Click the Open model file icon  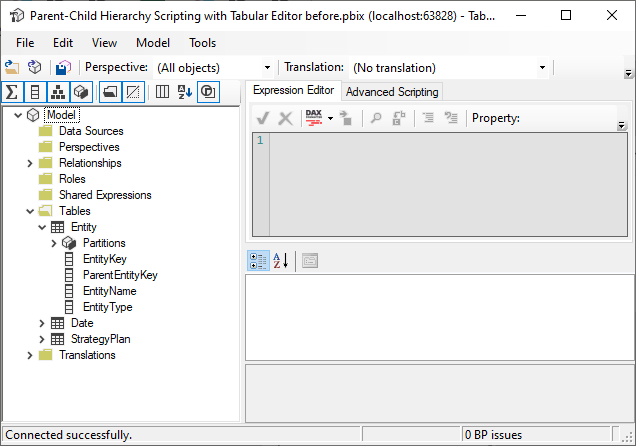[12, 67]
